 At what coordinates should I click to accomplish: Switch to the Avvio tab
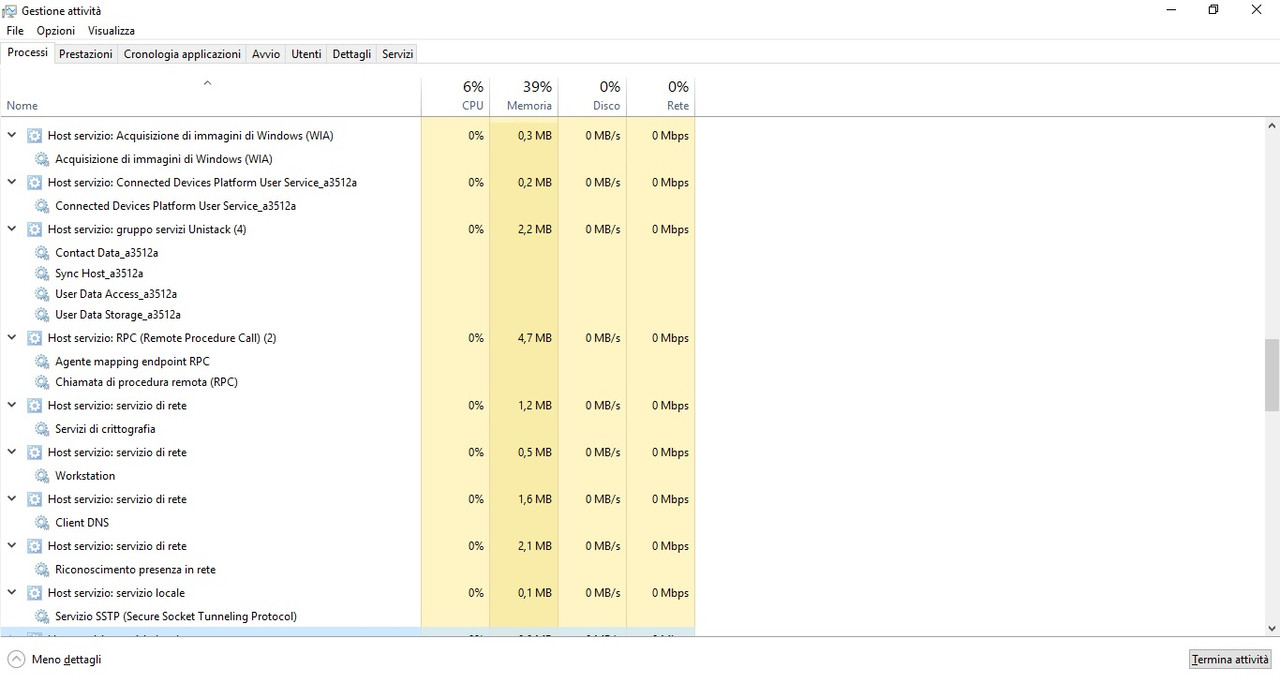tap(266, 54)
